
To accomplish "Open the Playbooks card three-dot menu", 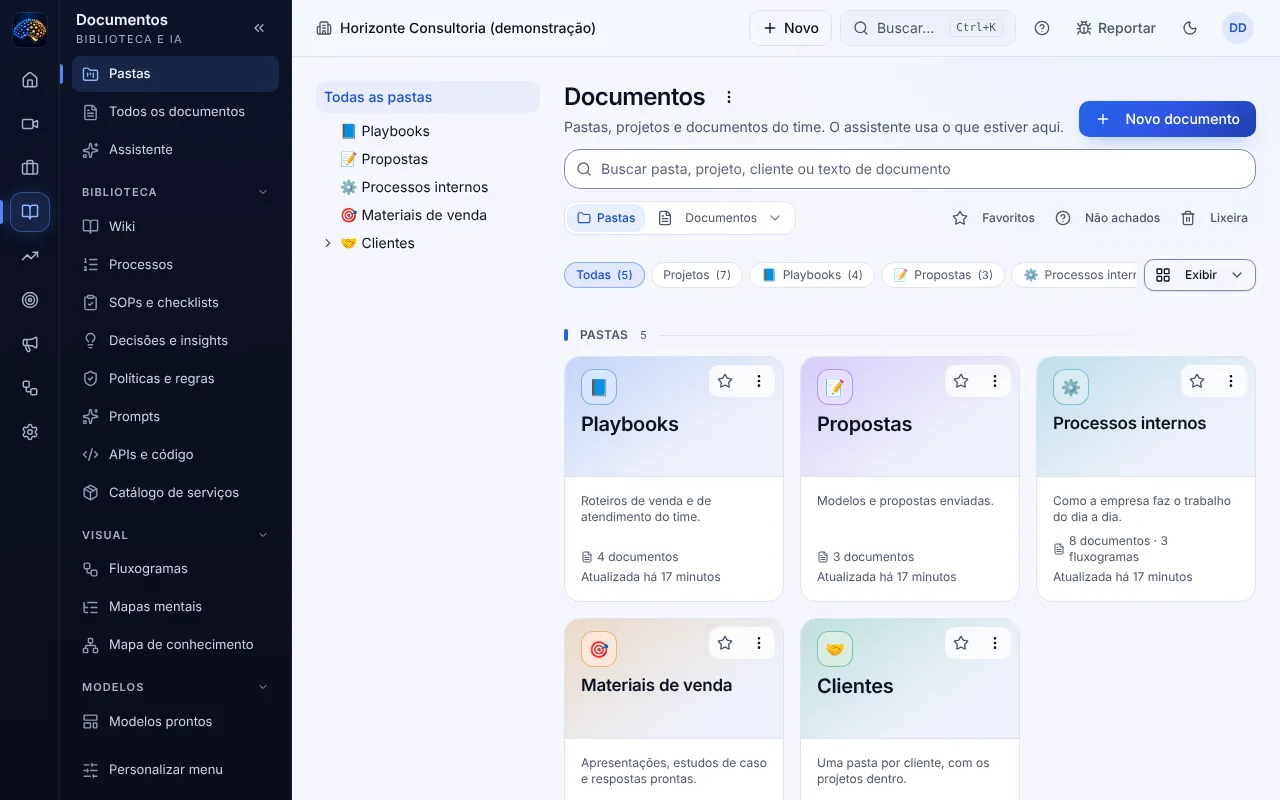I will [759, 381].
